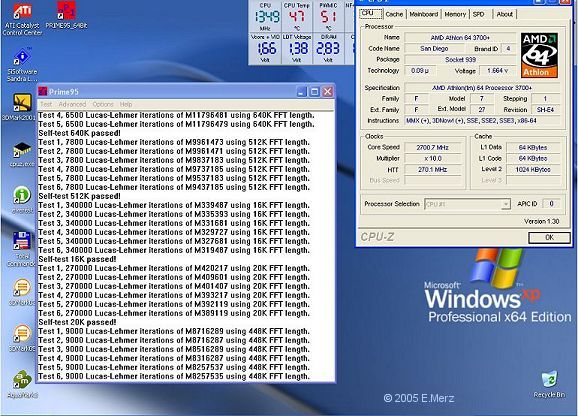Select the Recycle Bin icon
Viewport: 578px width, 416px height.
click(x=549, y=384)
